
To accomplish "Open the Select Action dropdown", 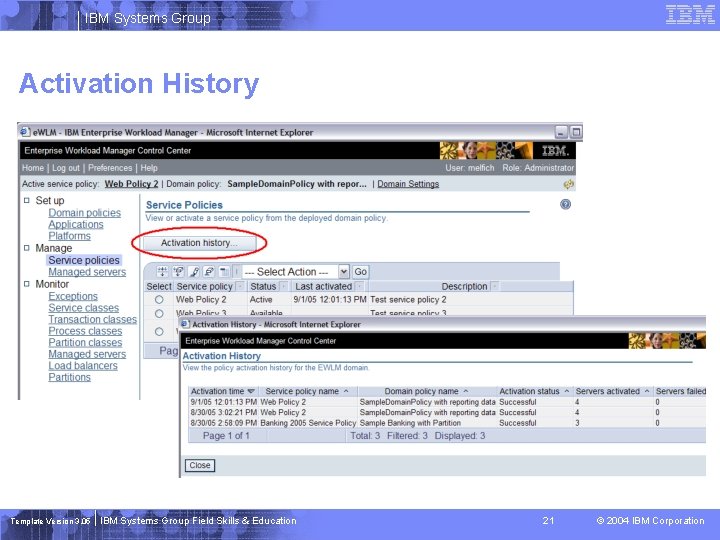I will [x=343, y=272].
